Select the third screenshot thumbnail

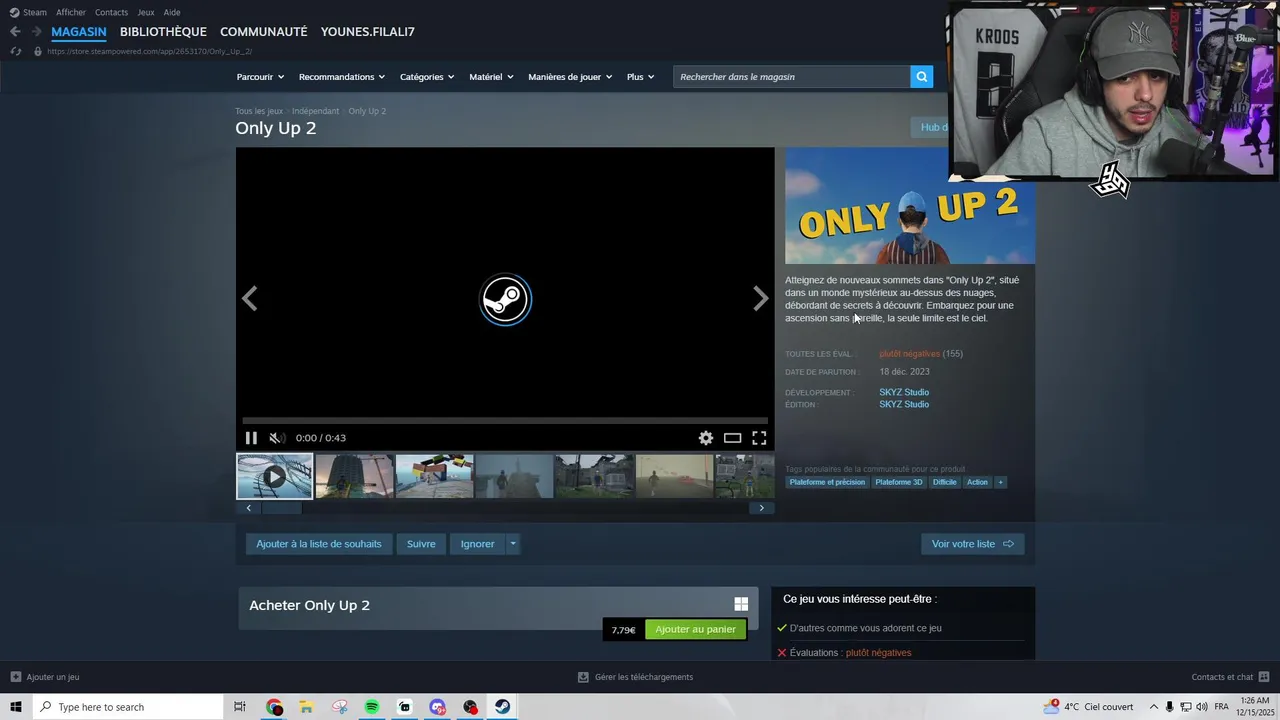tap(434, 476)
